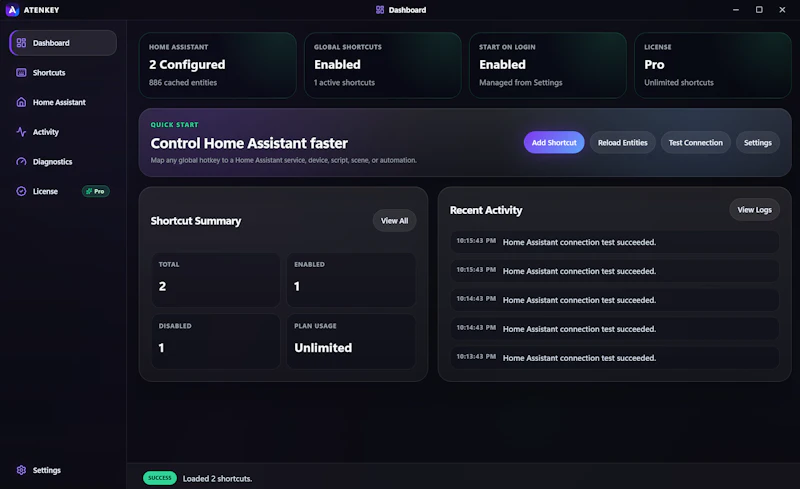Click the Enabled shortcuts count tile

351,280
